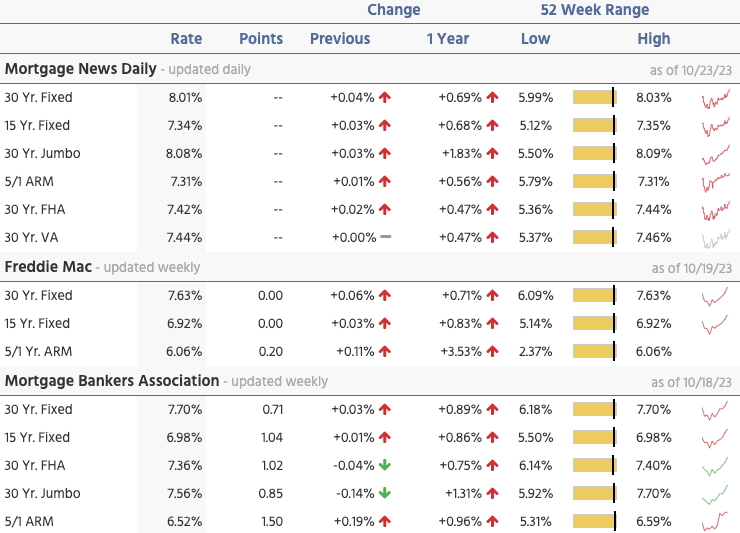
Task: Click the Rate column header
Action: 186,39
